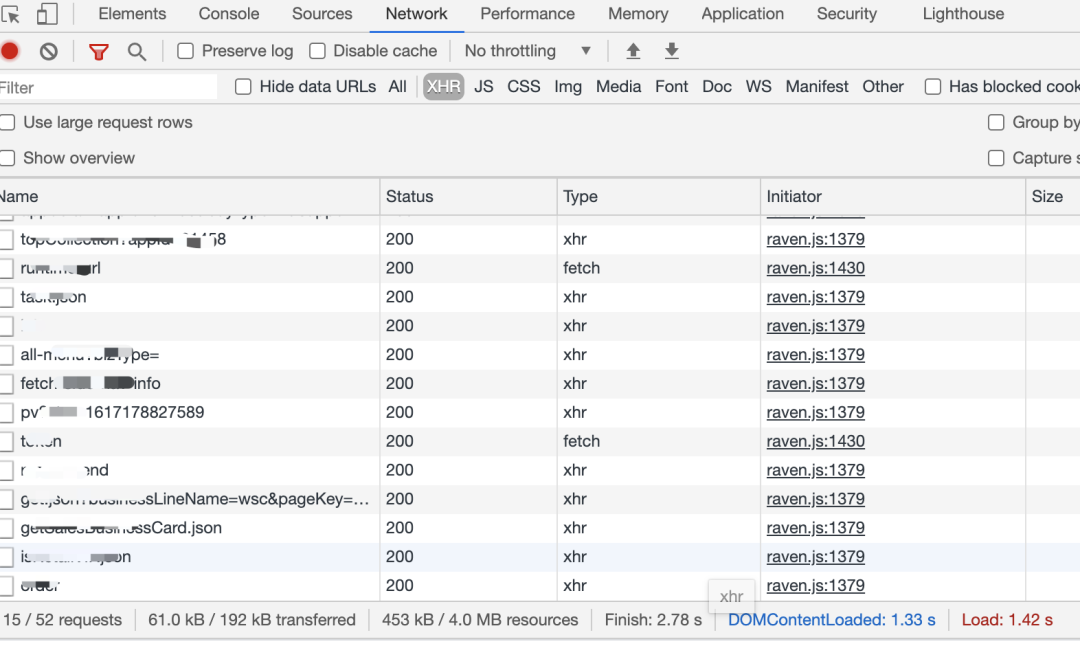
Task: Open raven.js:1379 link in getSalesBusinessCard.json row
Action: click(x=816, y=528)
